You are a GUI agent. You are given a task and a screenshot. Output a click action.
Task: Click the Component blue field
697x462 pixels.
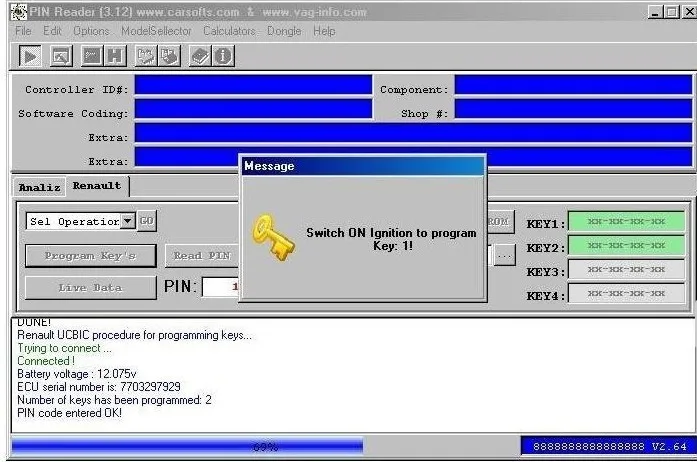573,85
